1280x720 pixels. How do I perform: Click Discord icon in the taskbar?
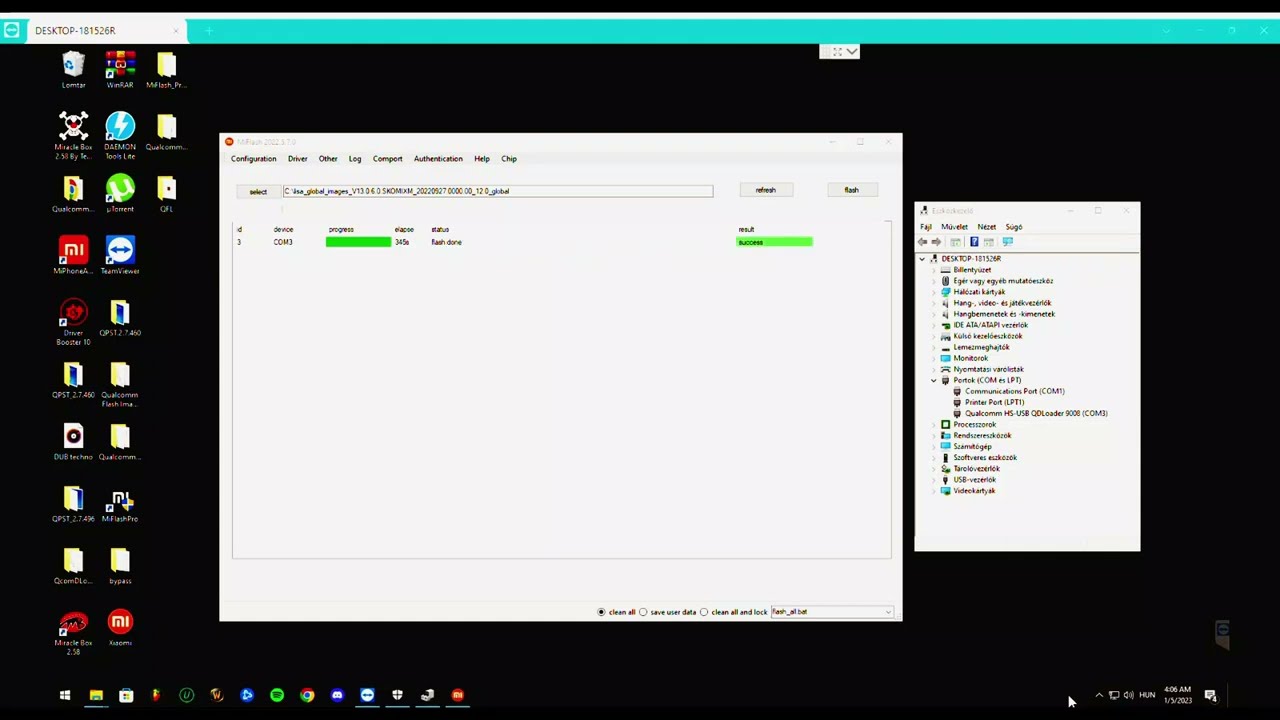[x=337, y=695]
